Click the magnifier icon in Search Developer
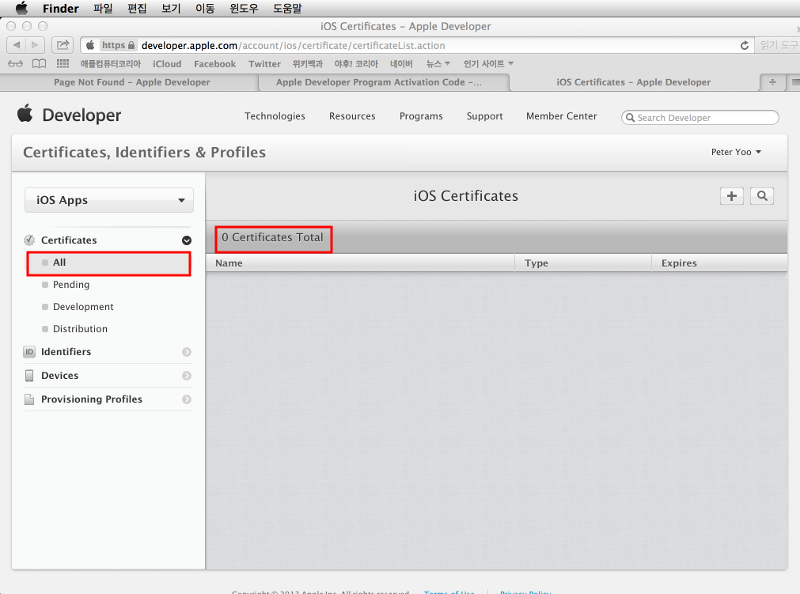800x594 pixels. click(630, 118)
